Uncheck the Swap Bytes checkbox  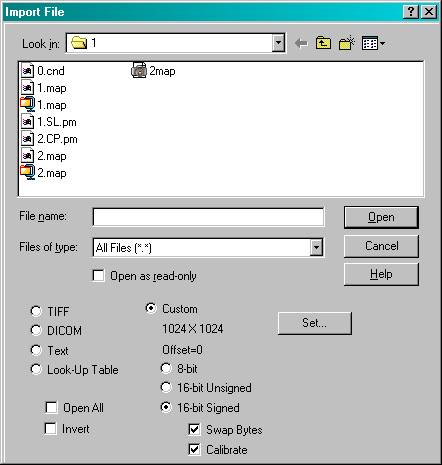click(194, 429)
